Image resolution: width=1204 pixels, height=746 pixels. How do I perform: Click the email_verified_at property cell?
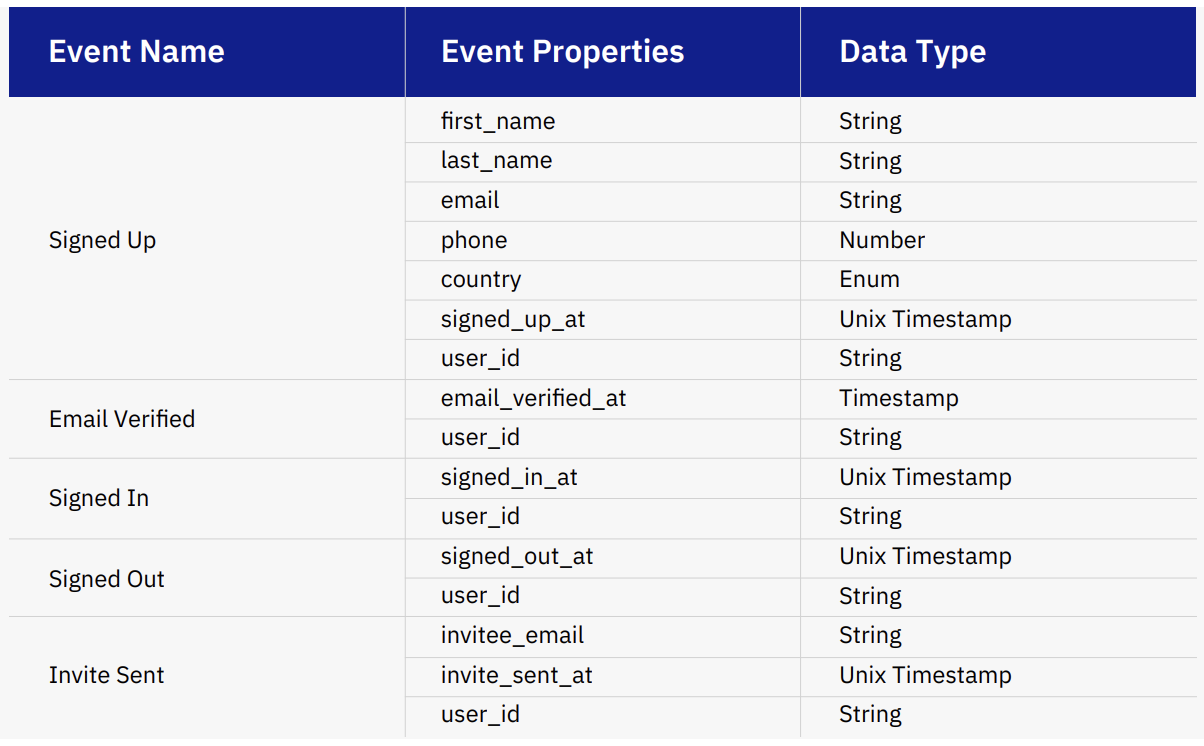point(533,398)
